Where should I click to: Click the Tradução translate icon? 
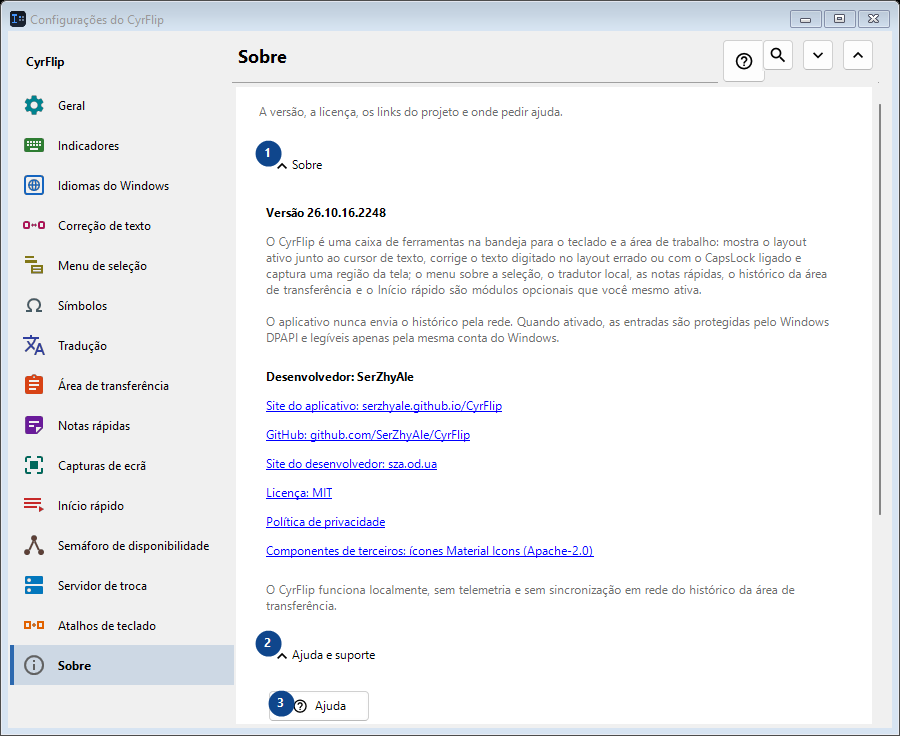tap(34, 346)
